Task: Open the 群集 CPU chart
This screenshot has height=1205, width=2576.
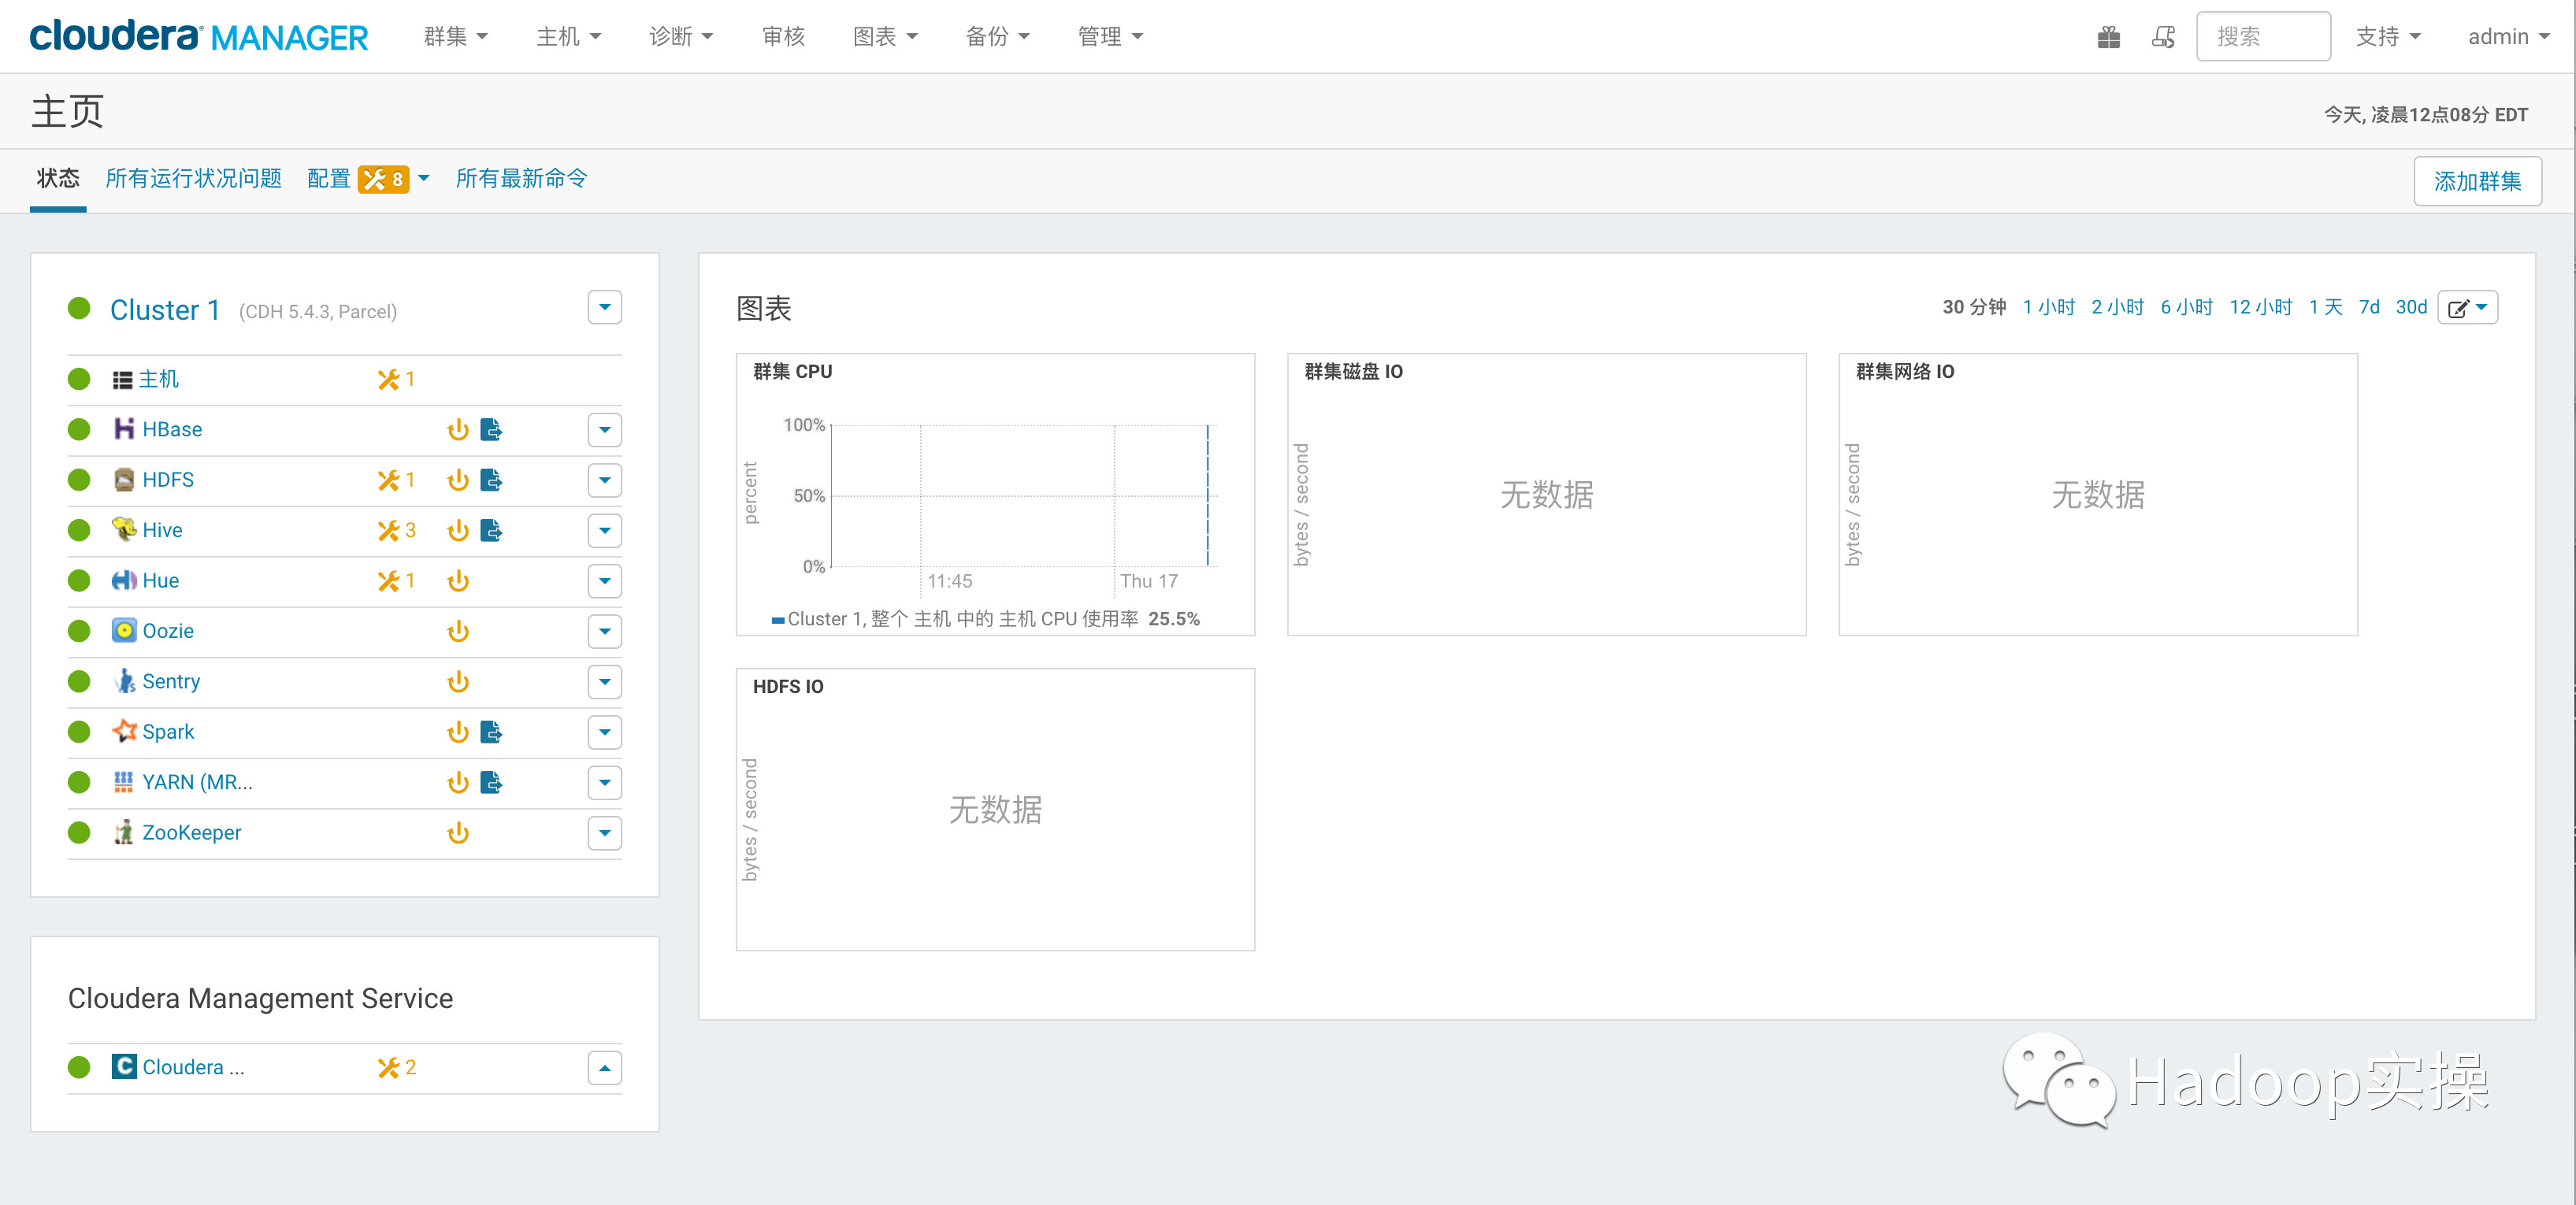Action: coord(995,494)
